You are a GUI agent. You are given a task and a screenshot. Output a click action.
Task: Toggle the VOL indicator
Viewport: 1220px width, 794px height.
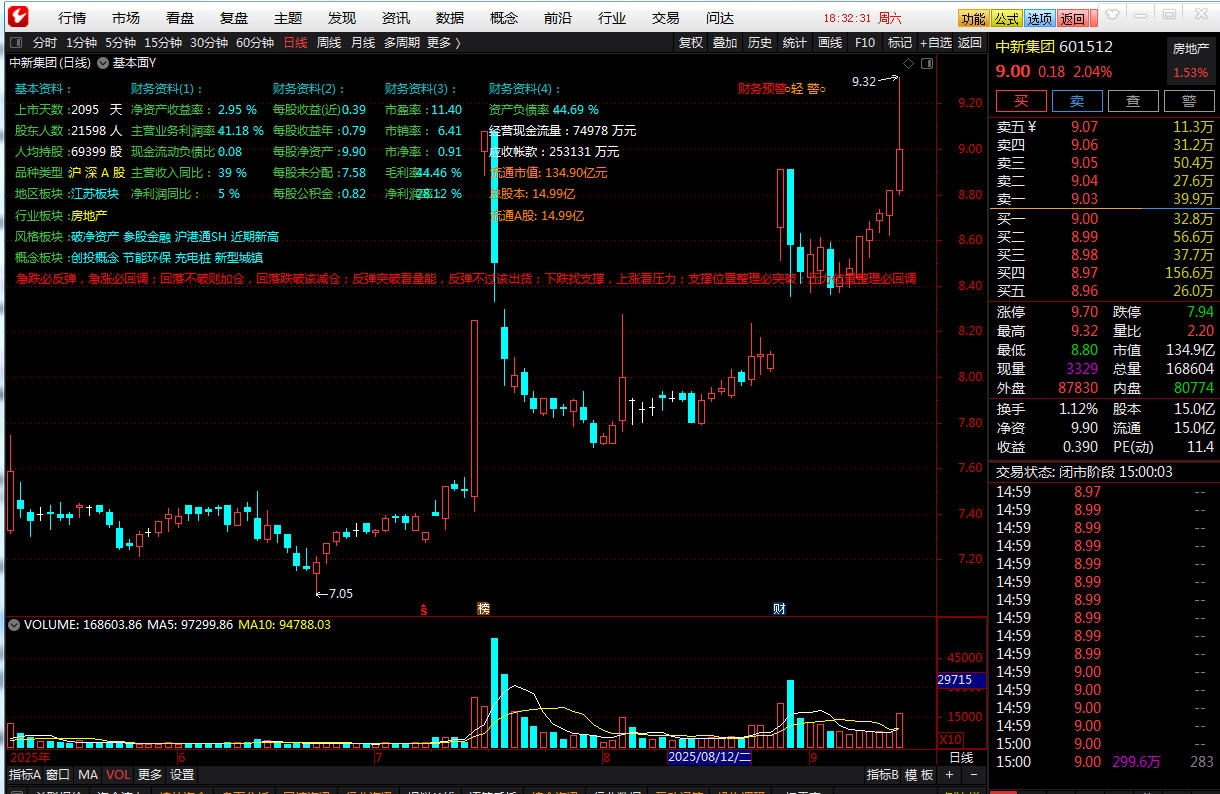(118, 775)
